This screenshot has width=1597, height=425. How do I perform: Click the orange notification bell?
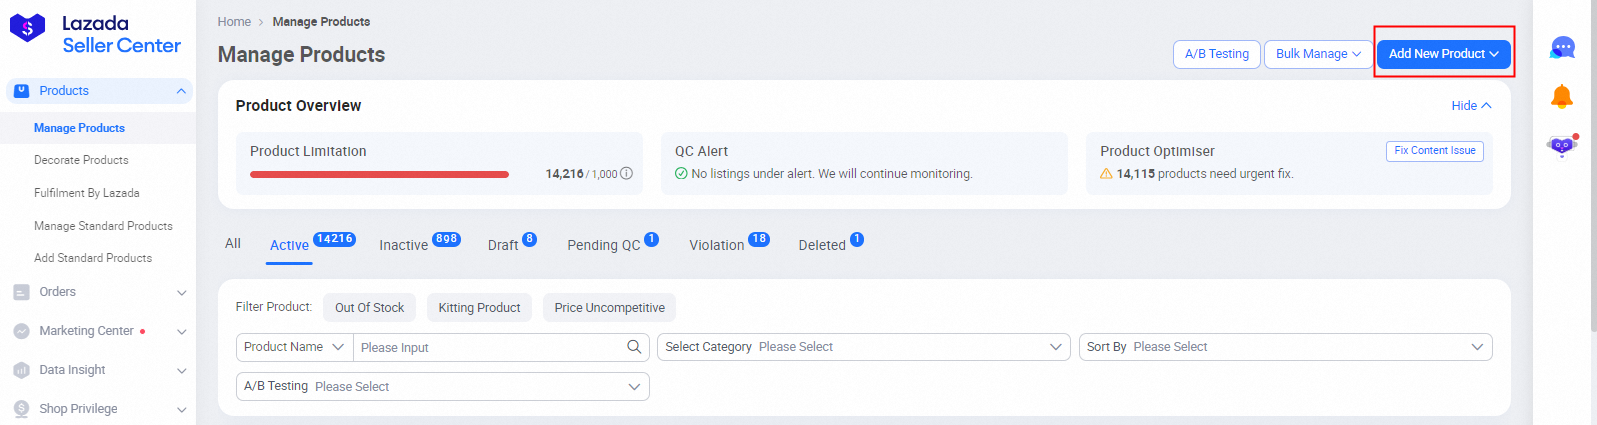(x=1561, y=97)
